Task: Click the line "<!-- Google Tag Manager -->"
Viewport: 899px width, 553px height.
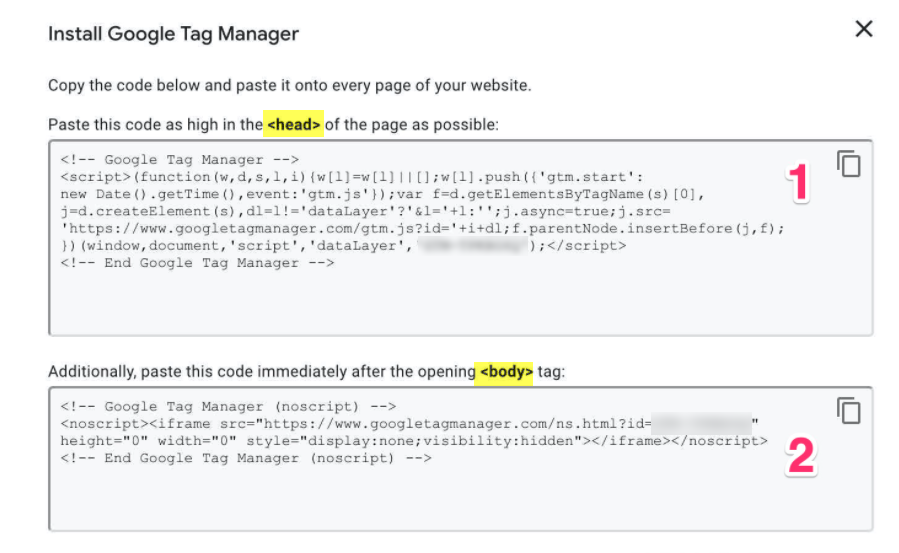Action: 179,159
